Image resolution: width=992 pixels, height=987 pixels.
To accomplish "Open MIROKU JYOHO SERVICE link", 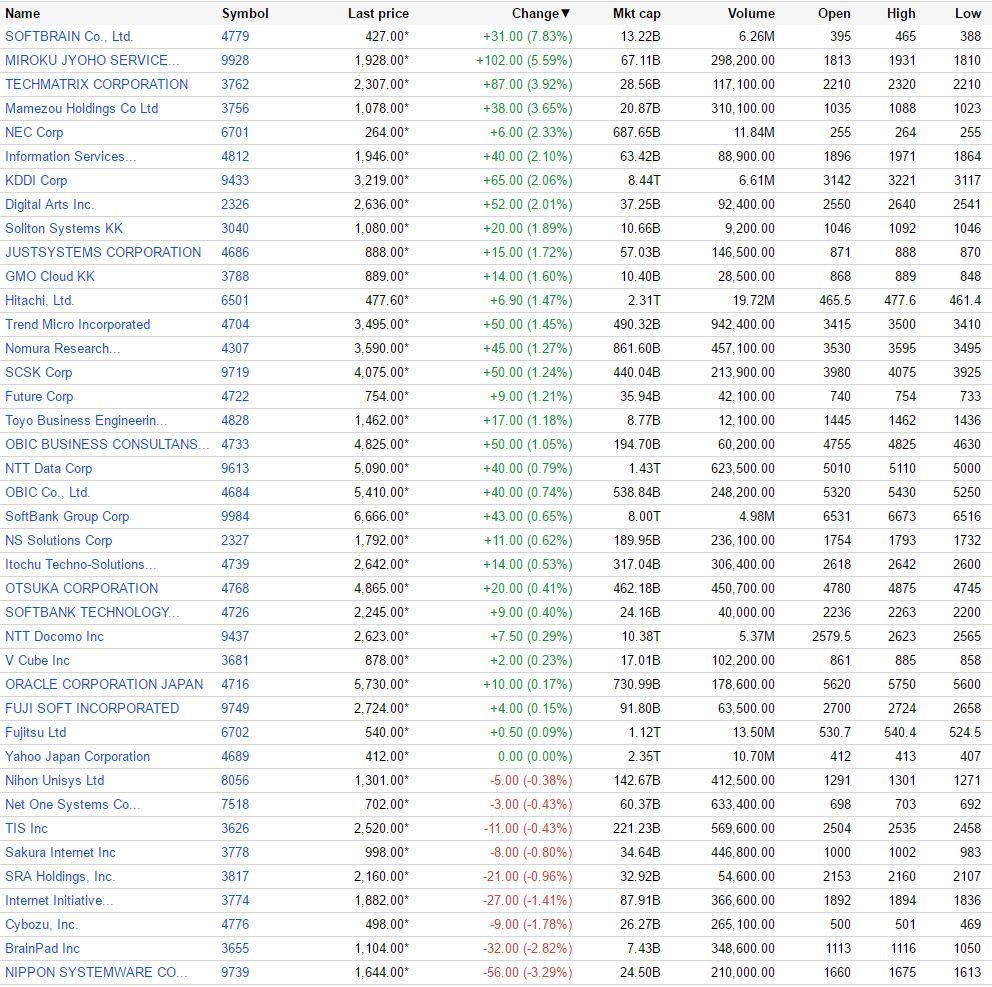I will [92, 61].
